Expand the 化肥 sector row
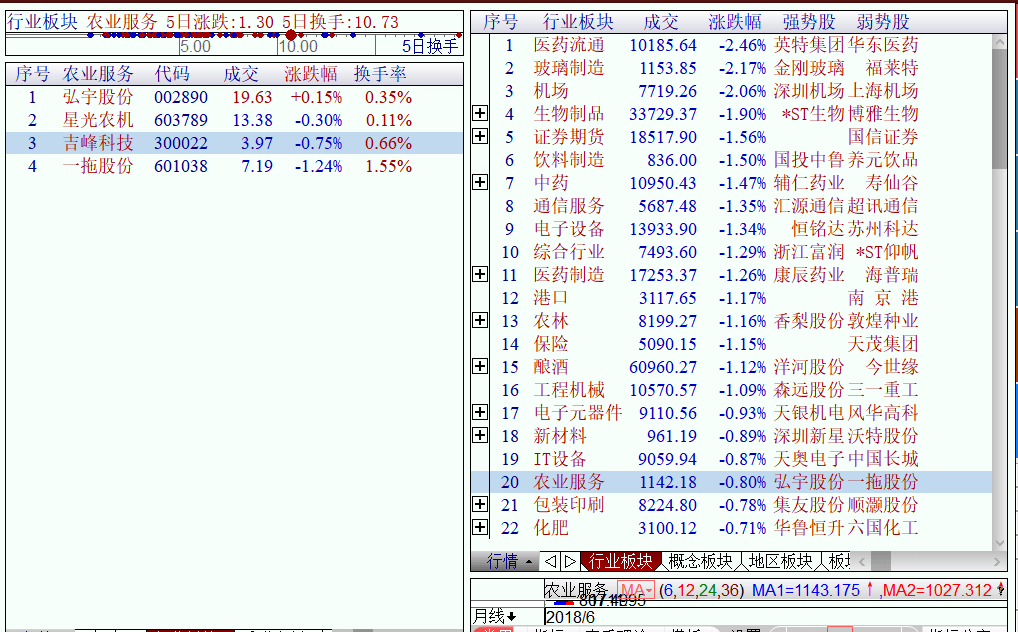The width and height of the screenshot is (1018, 632). tap(480, 527)
